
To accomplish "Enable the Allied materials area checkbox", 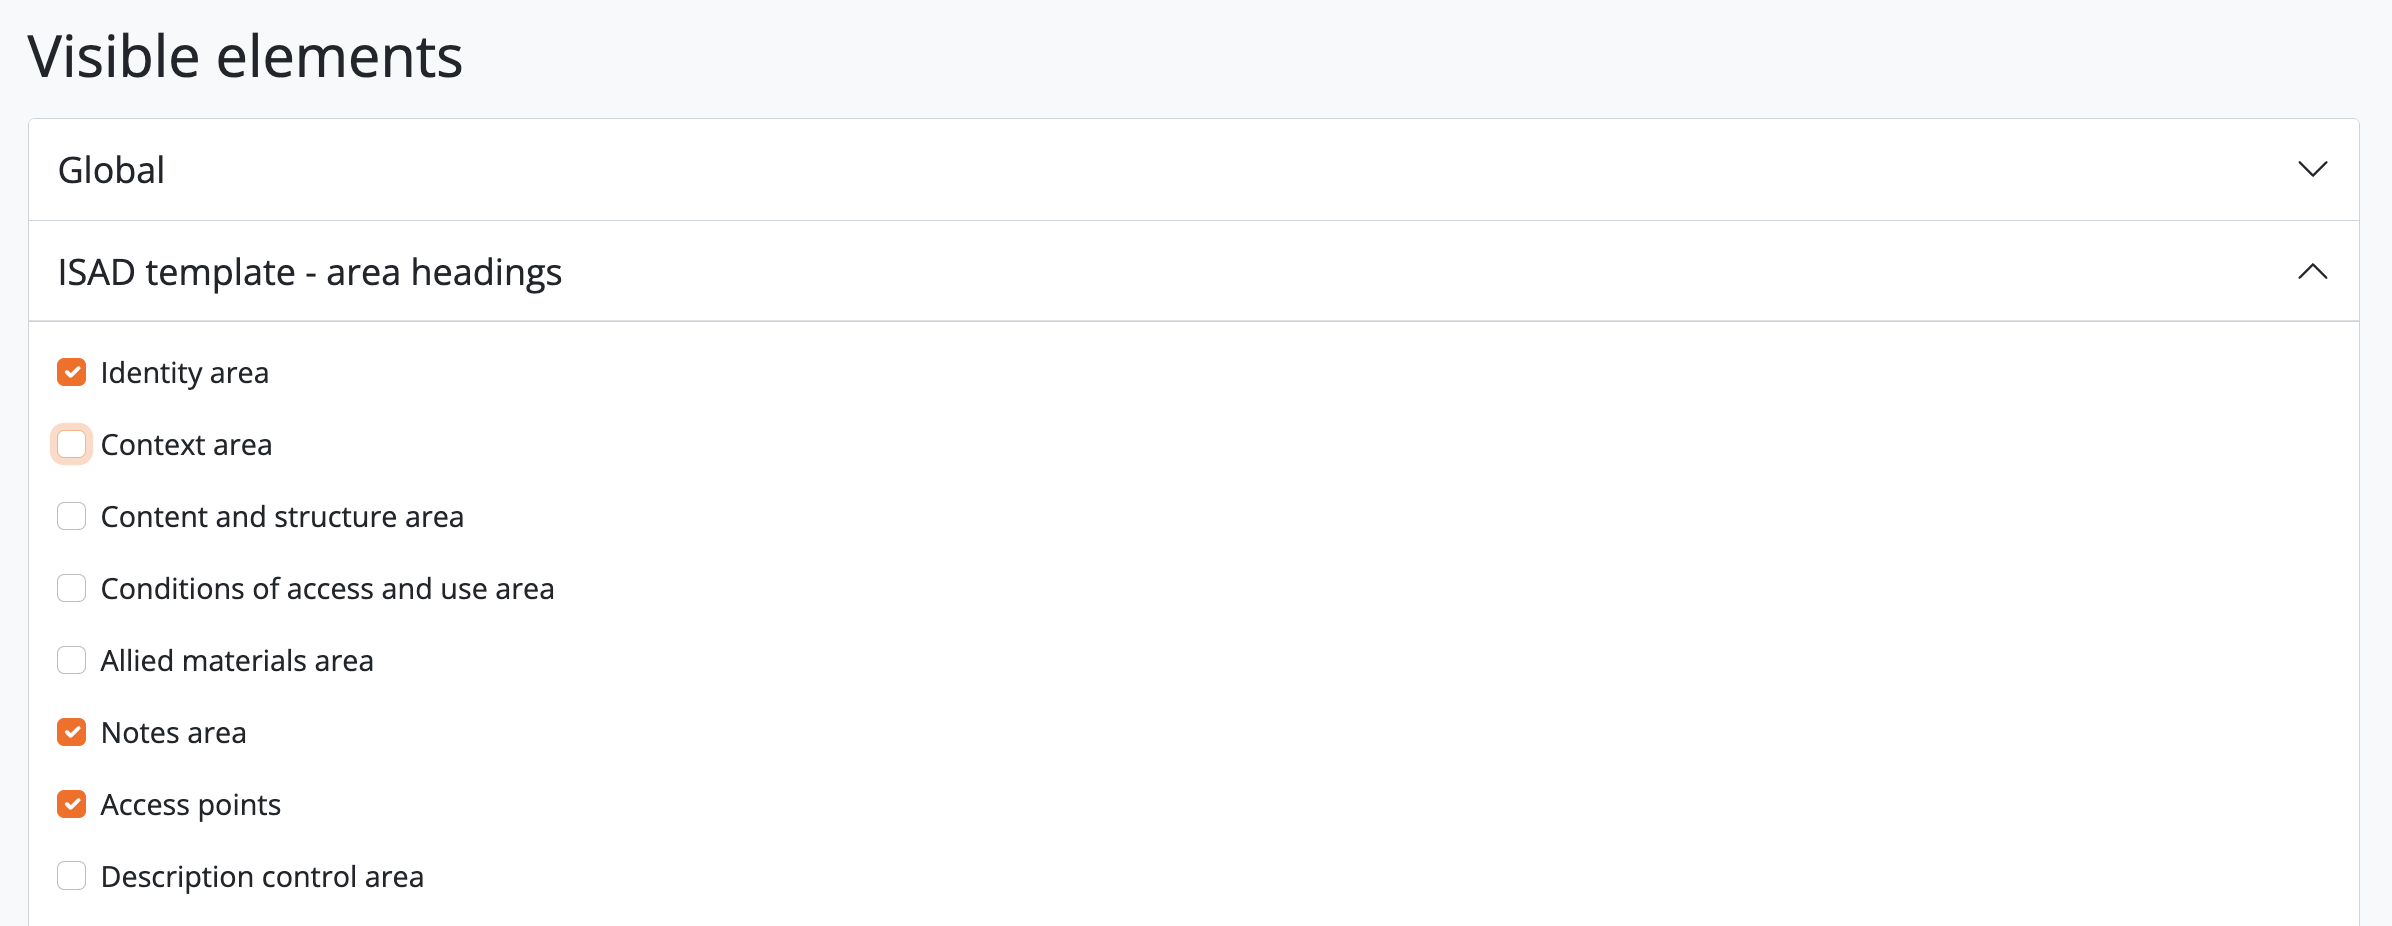I will pos(72,661).
